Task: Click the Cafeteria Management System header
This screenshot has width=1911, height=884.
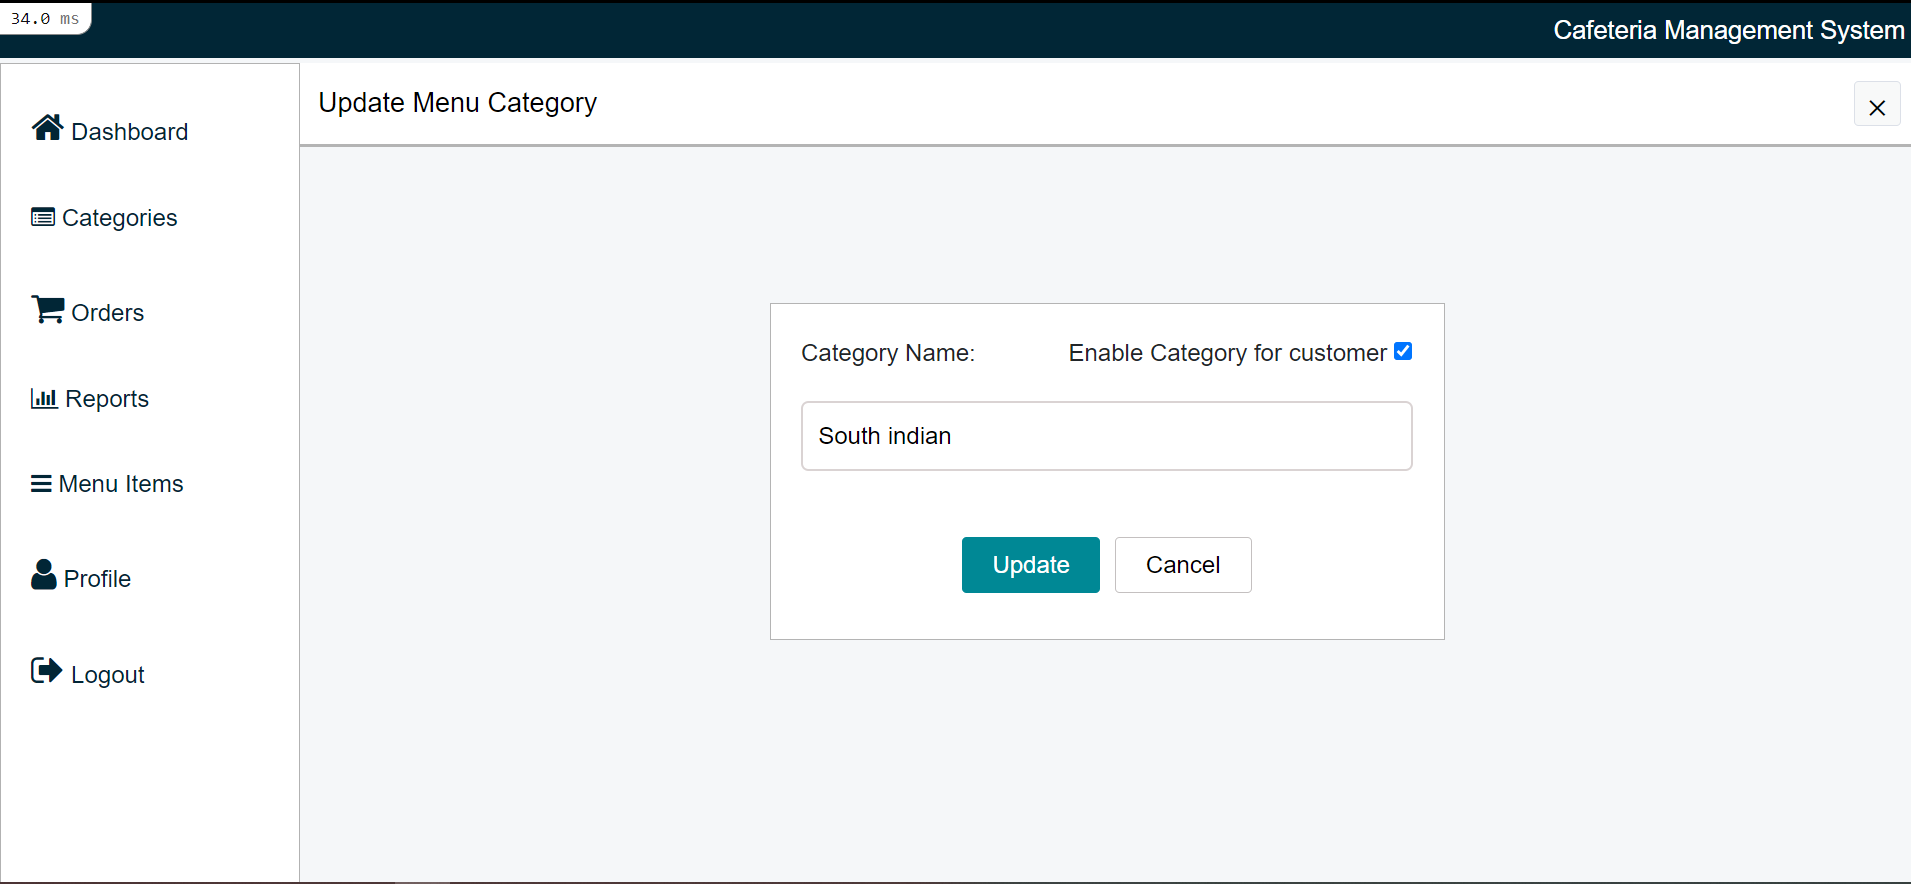Action: 1728,29
